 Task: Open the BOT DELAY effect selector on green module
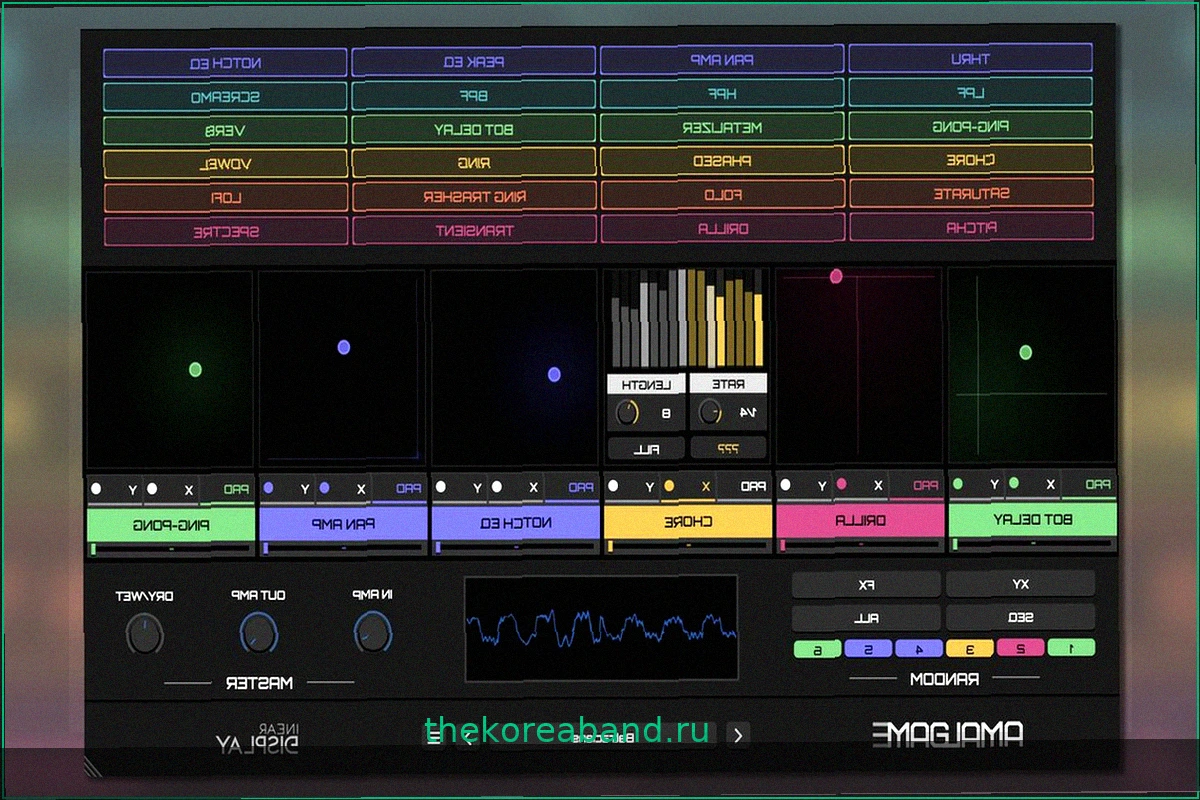1032,519
